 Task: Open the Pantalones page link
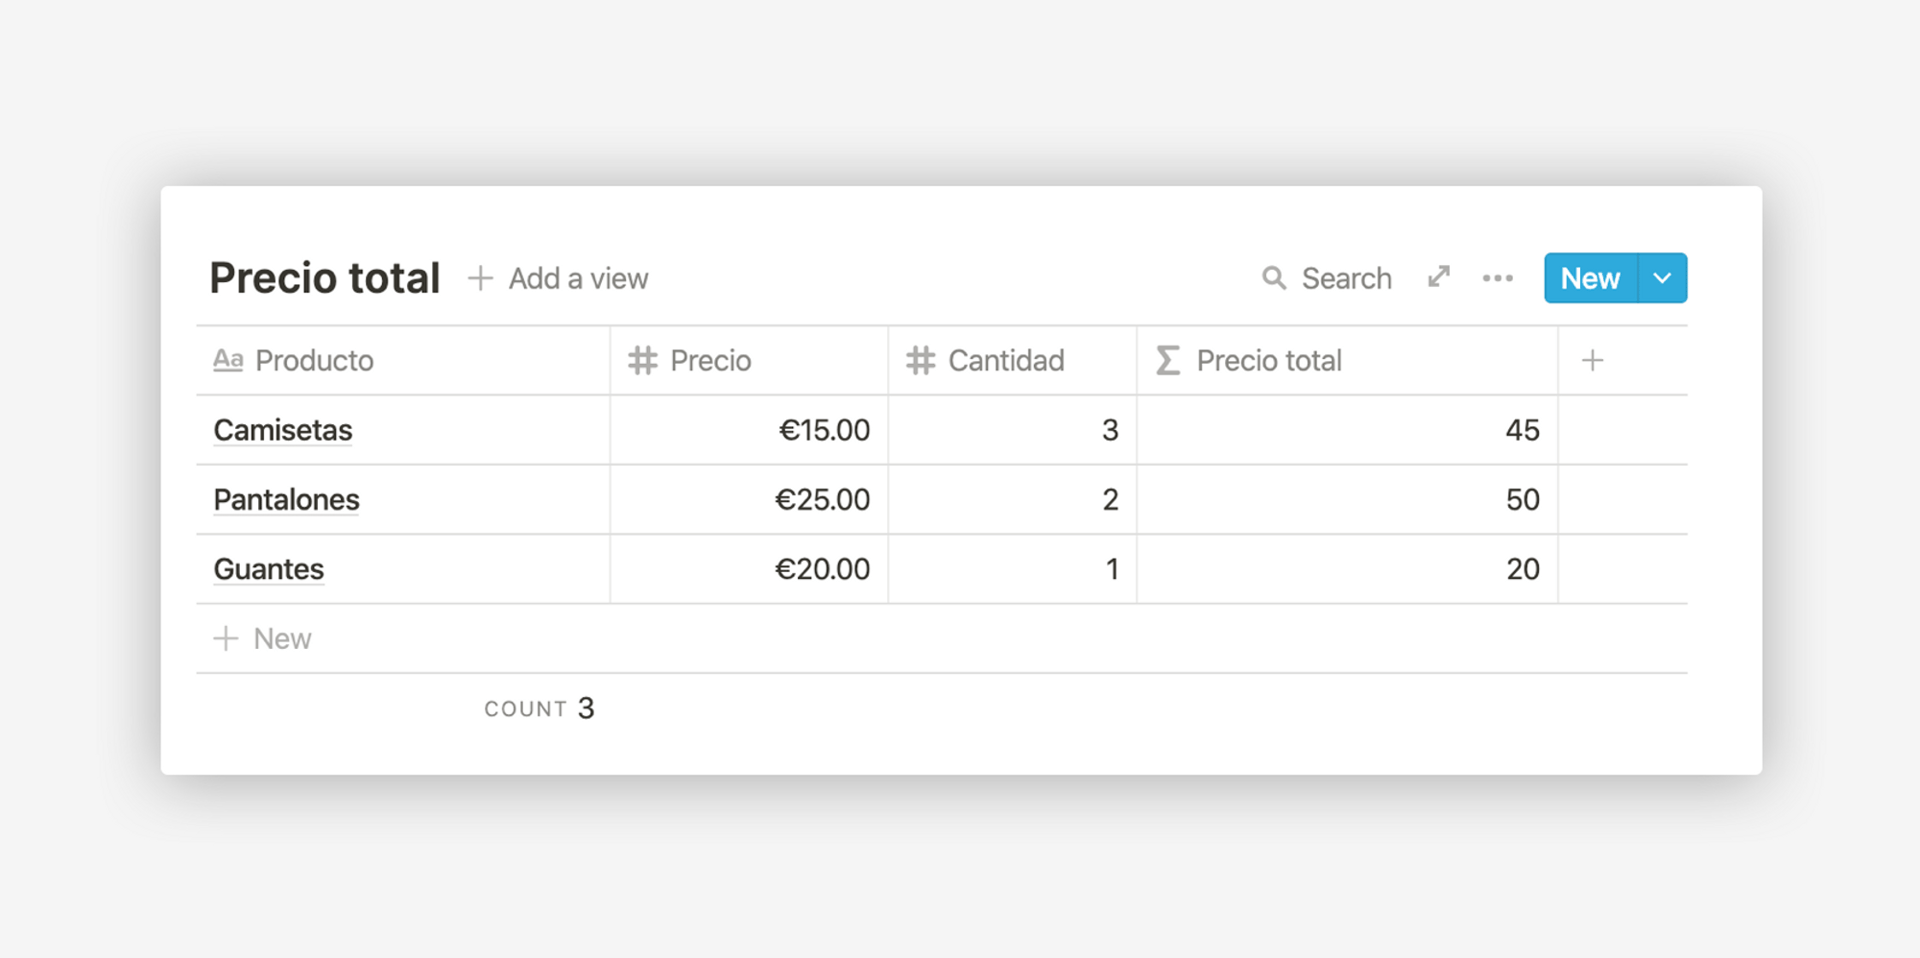pyautogui.click(x=285, y=499)
